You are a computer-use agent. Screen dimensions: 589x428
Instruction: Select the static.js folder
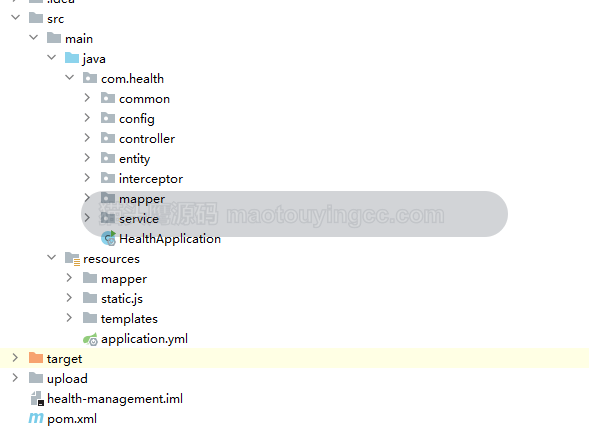122,299
